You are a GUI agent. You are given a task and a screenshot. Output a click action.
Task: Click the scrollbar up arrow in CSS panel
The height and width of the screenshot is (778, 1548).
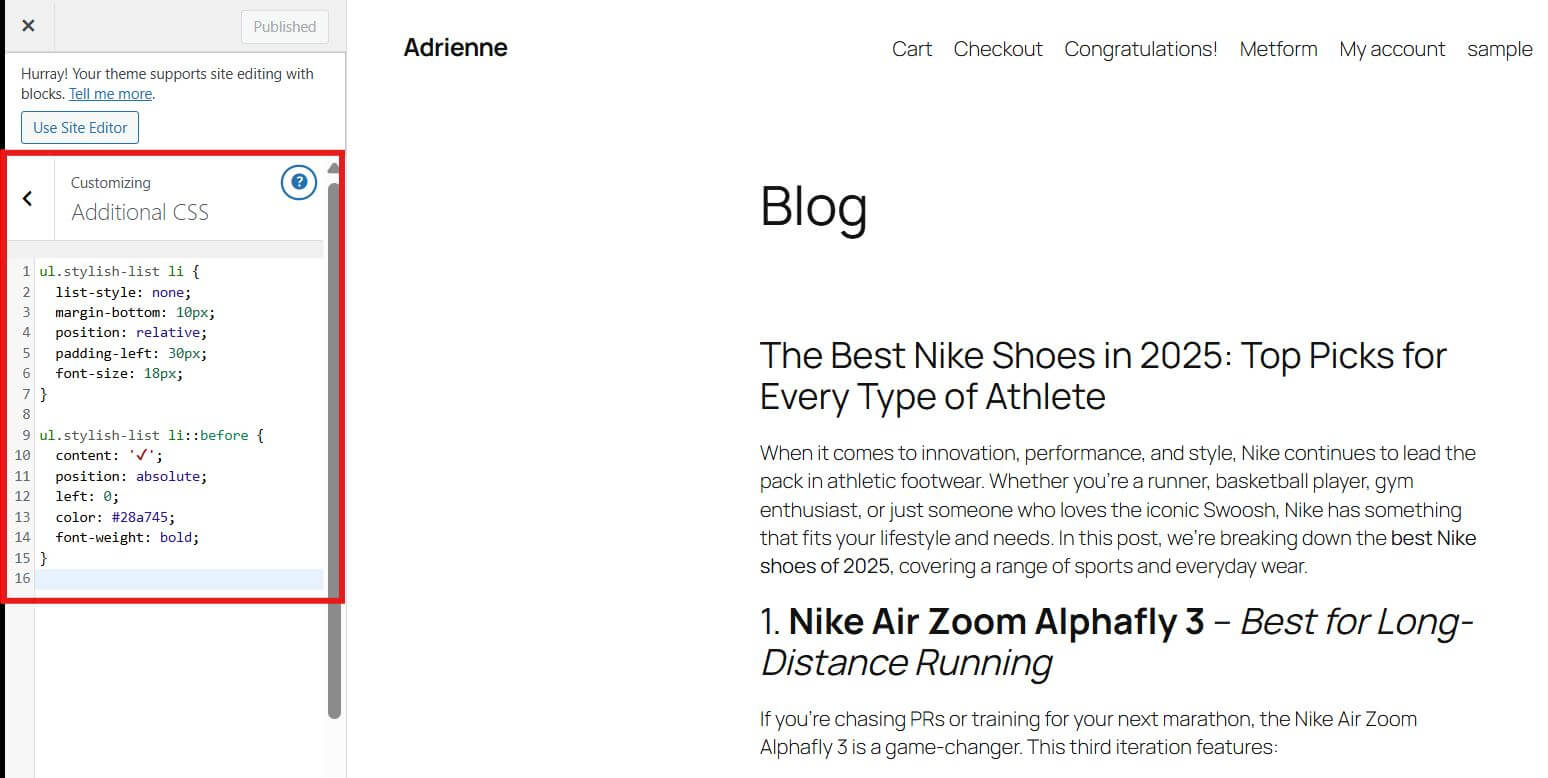pos(333,168)
